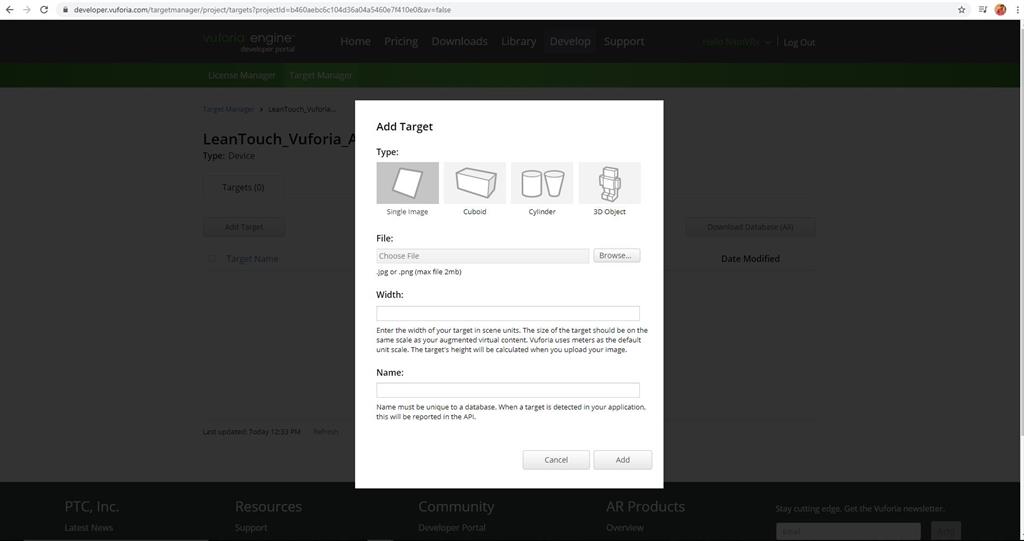Click the Target Manager breadcrumb link
The width and height of the screenshot is (1024, 541).
coord(228,109)
